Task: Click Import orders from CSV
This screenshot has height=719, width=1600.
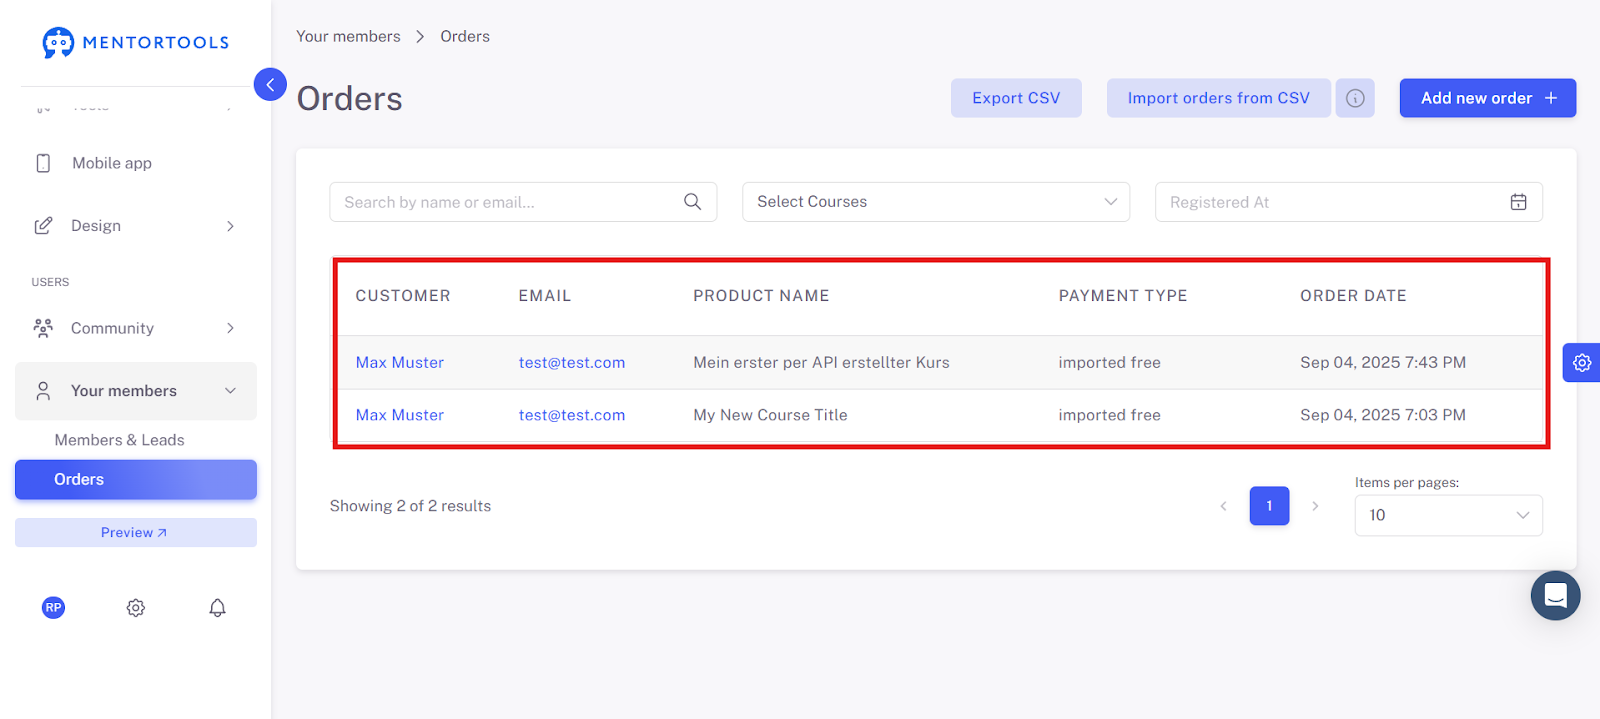Action: click(1218, 98)
